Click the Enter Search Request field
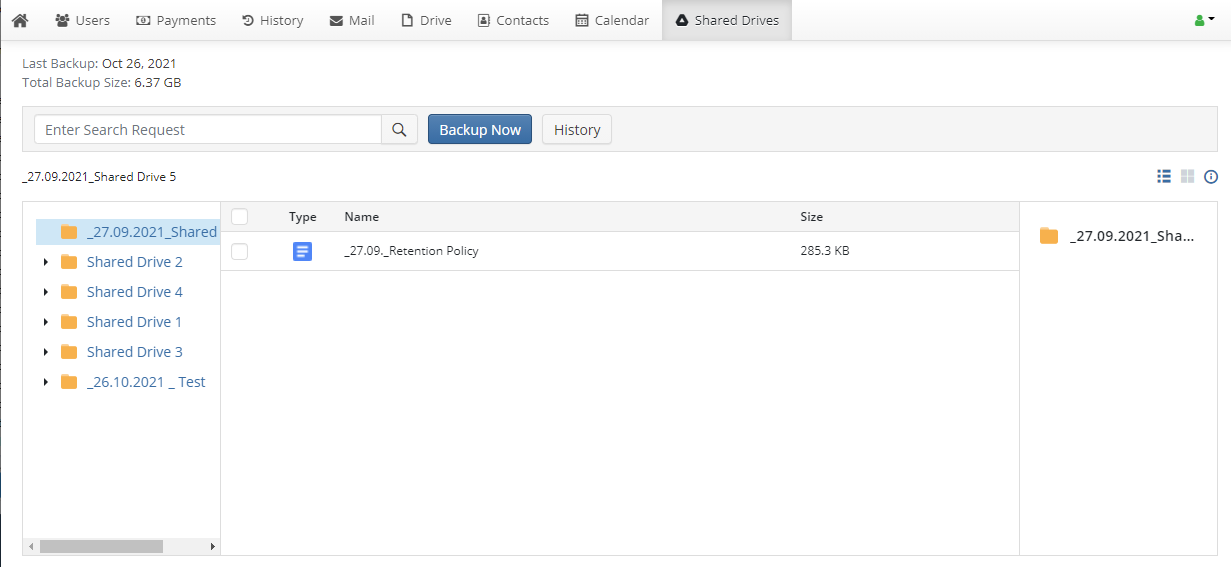The height and width of the screenshot is (567, 1231). click(x=208, y=130)
